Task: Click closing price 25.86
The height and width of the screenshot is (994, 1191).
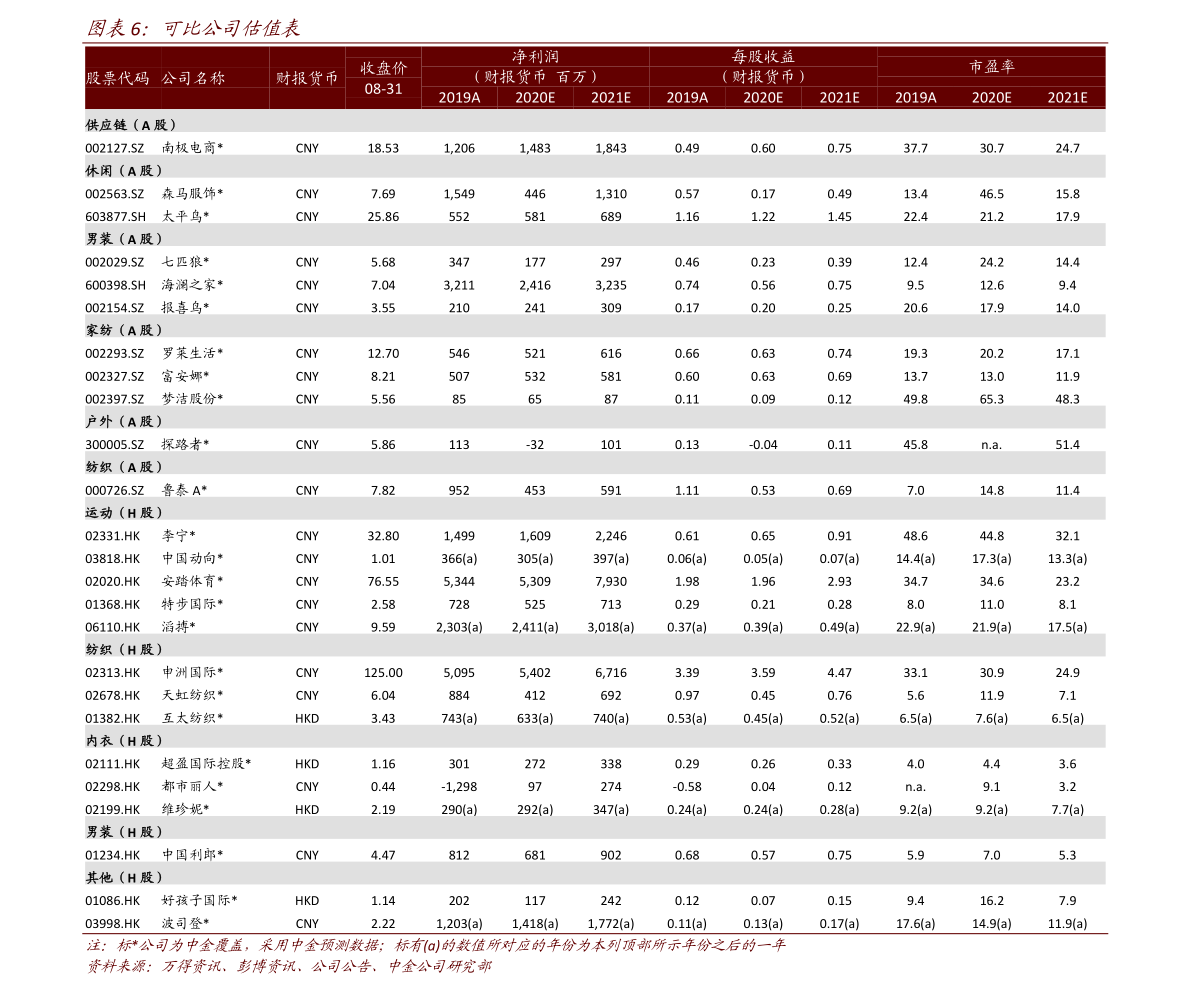Action: coord(383,217)
